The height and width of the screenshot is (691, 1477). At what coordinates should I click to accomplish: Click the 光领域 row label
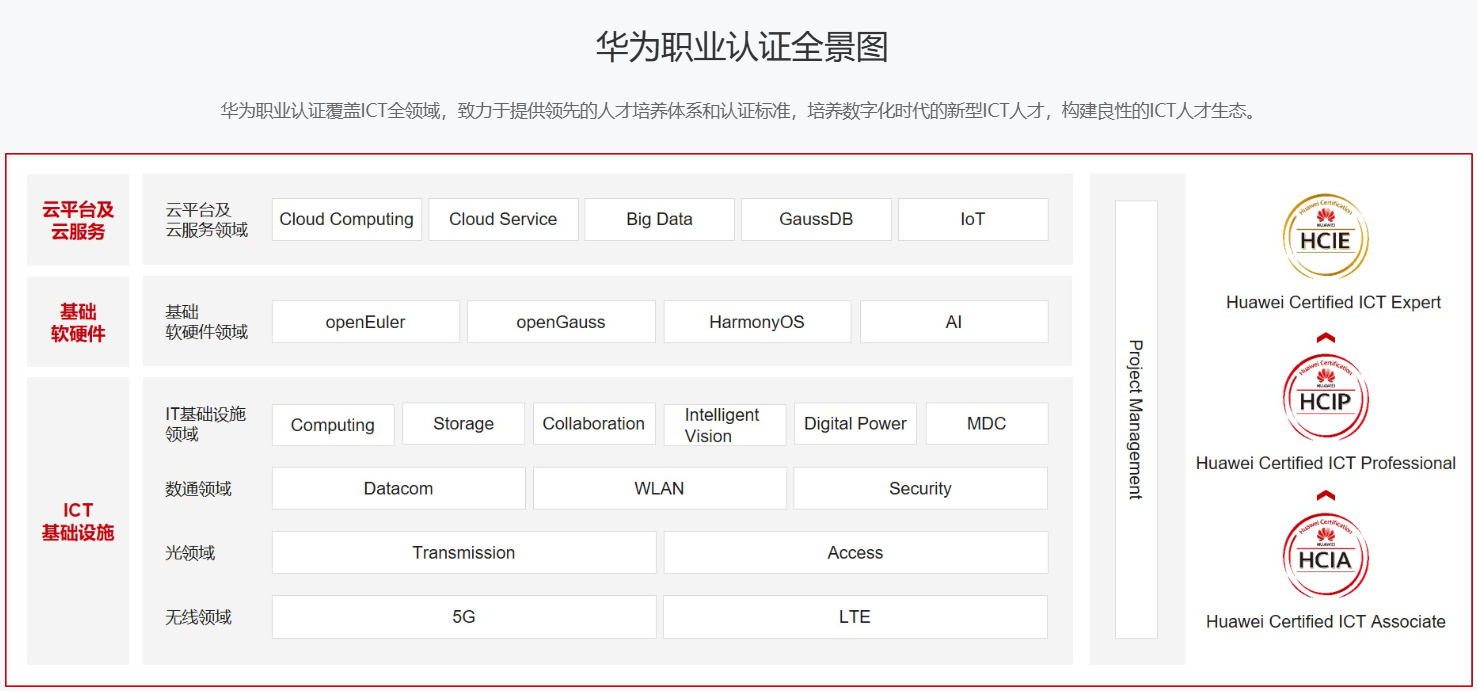pos(190,553)
